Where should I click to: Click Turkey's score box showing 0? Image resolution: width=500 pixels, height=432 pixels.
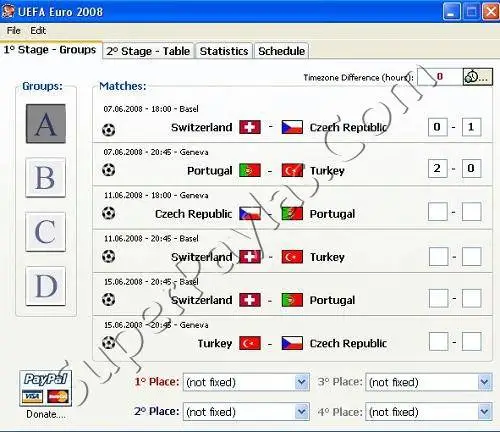[x=471, y=168]
